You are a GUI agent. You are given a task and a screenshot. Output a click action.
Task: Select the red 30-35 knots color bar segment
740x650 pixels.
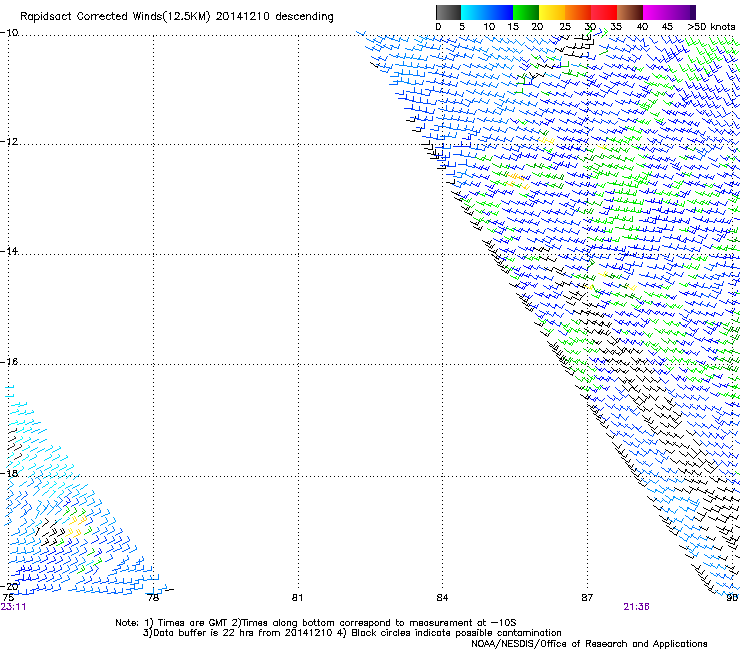(x=604, y=12)
